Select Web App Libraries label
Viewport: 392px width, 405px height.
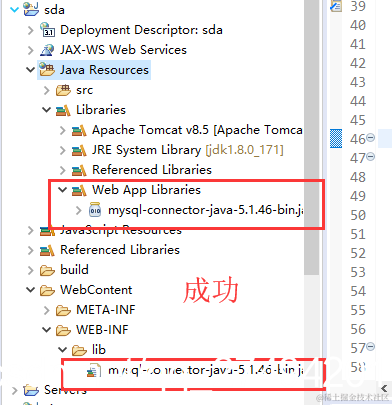tap(146, 190)
